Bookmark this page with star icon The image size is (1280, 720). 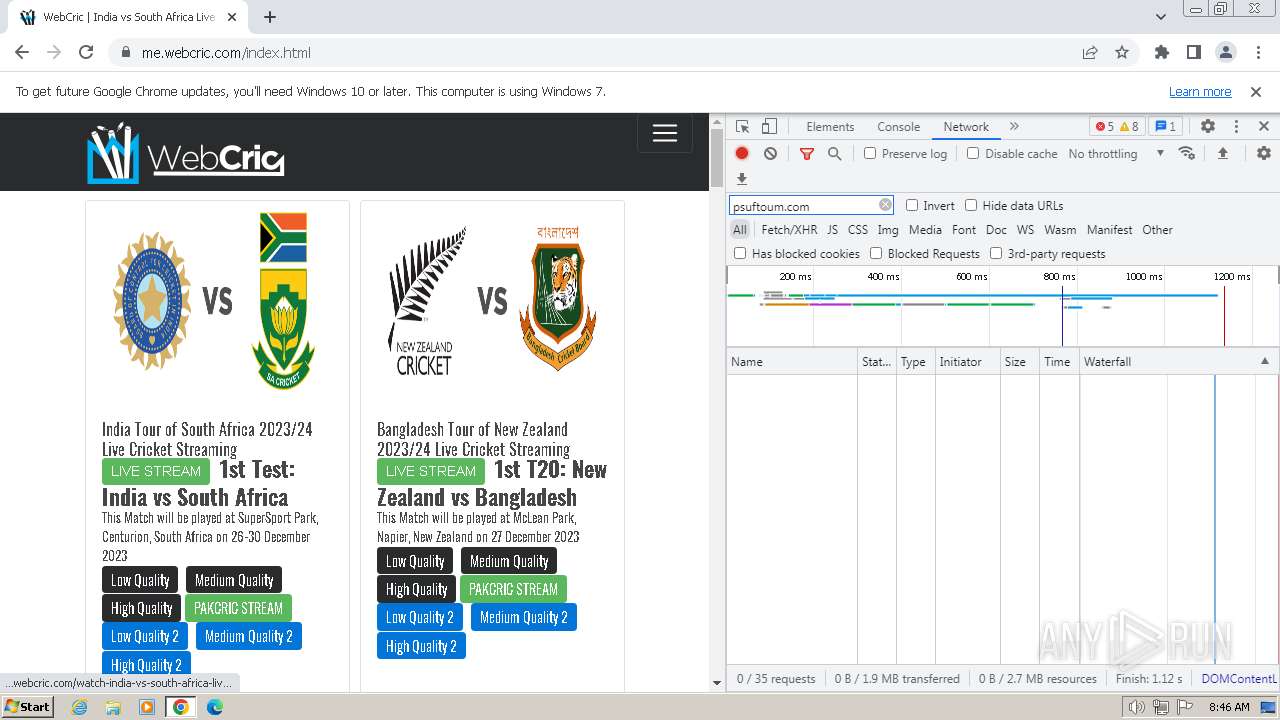(1122, 52)
